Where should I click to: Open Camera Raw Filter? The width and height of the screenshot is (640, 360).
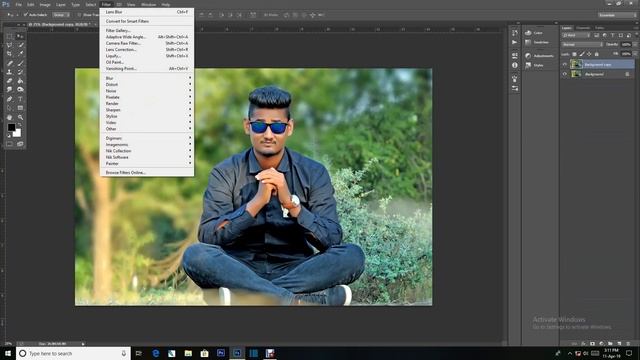147,43
